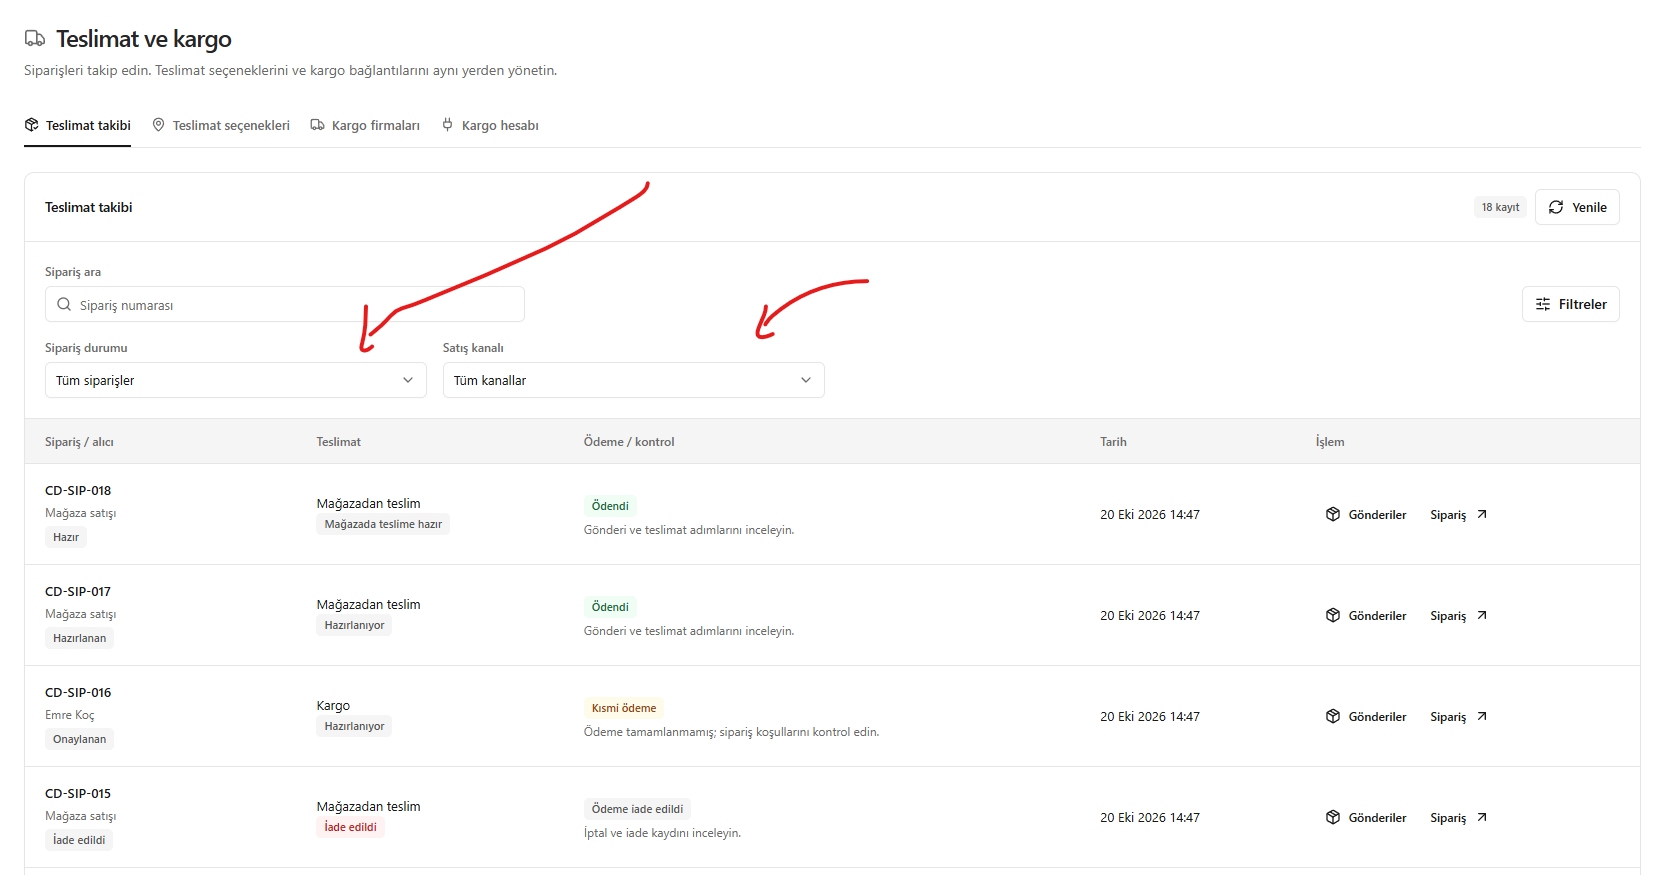The width and height of the screenshot is (1663, 875).
Task: Open Sipariş link for CD-SIP-017
Action: (1459, 615)
